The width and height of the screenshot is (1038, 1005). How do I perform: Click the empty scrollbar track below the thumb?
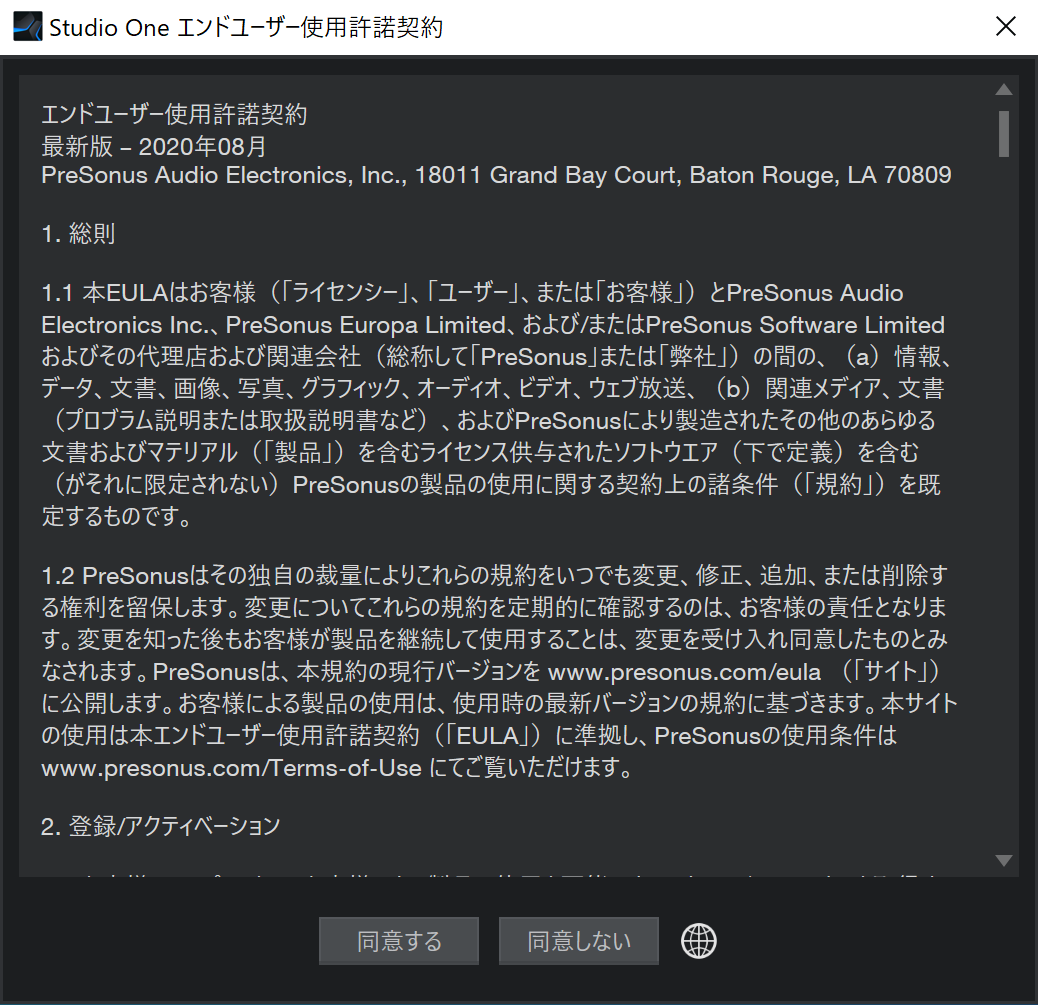(1004, 500)
